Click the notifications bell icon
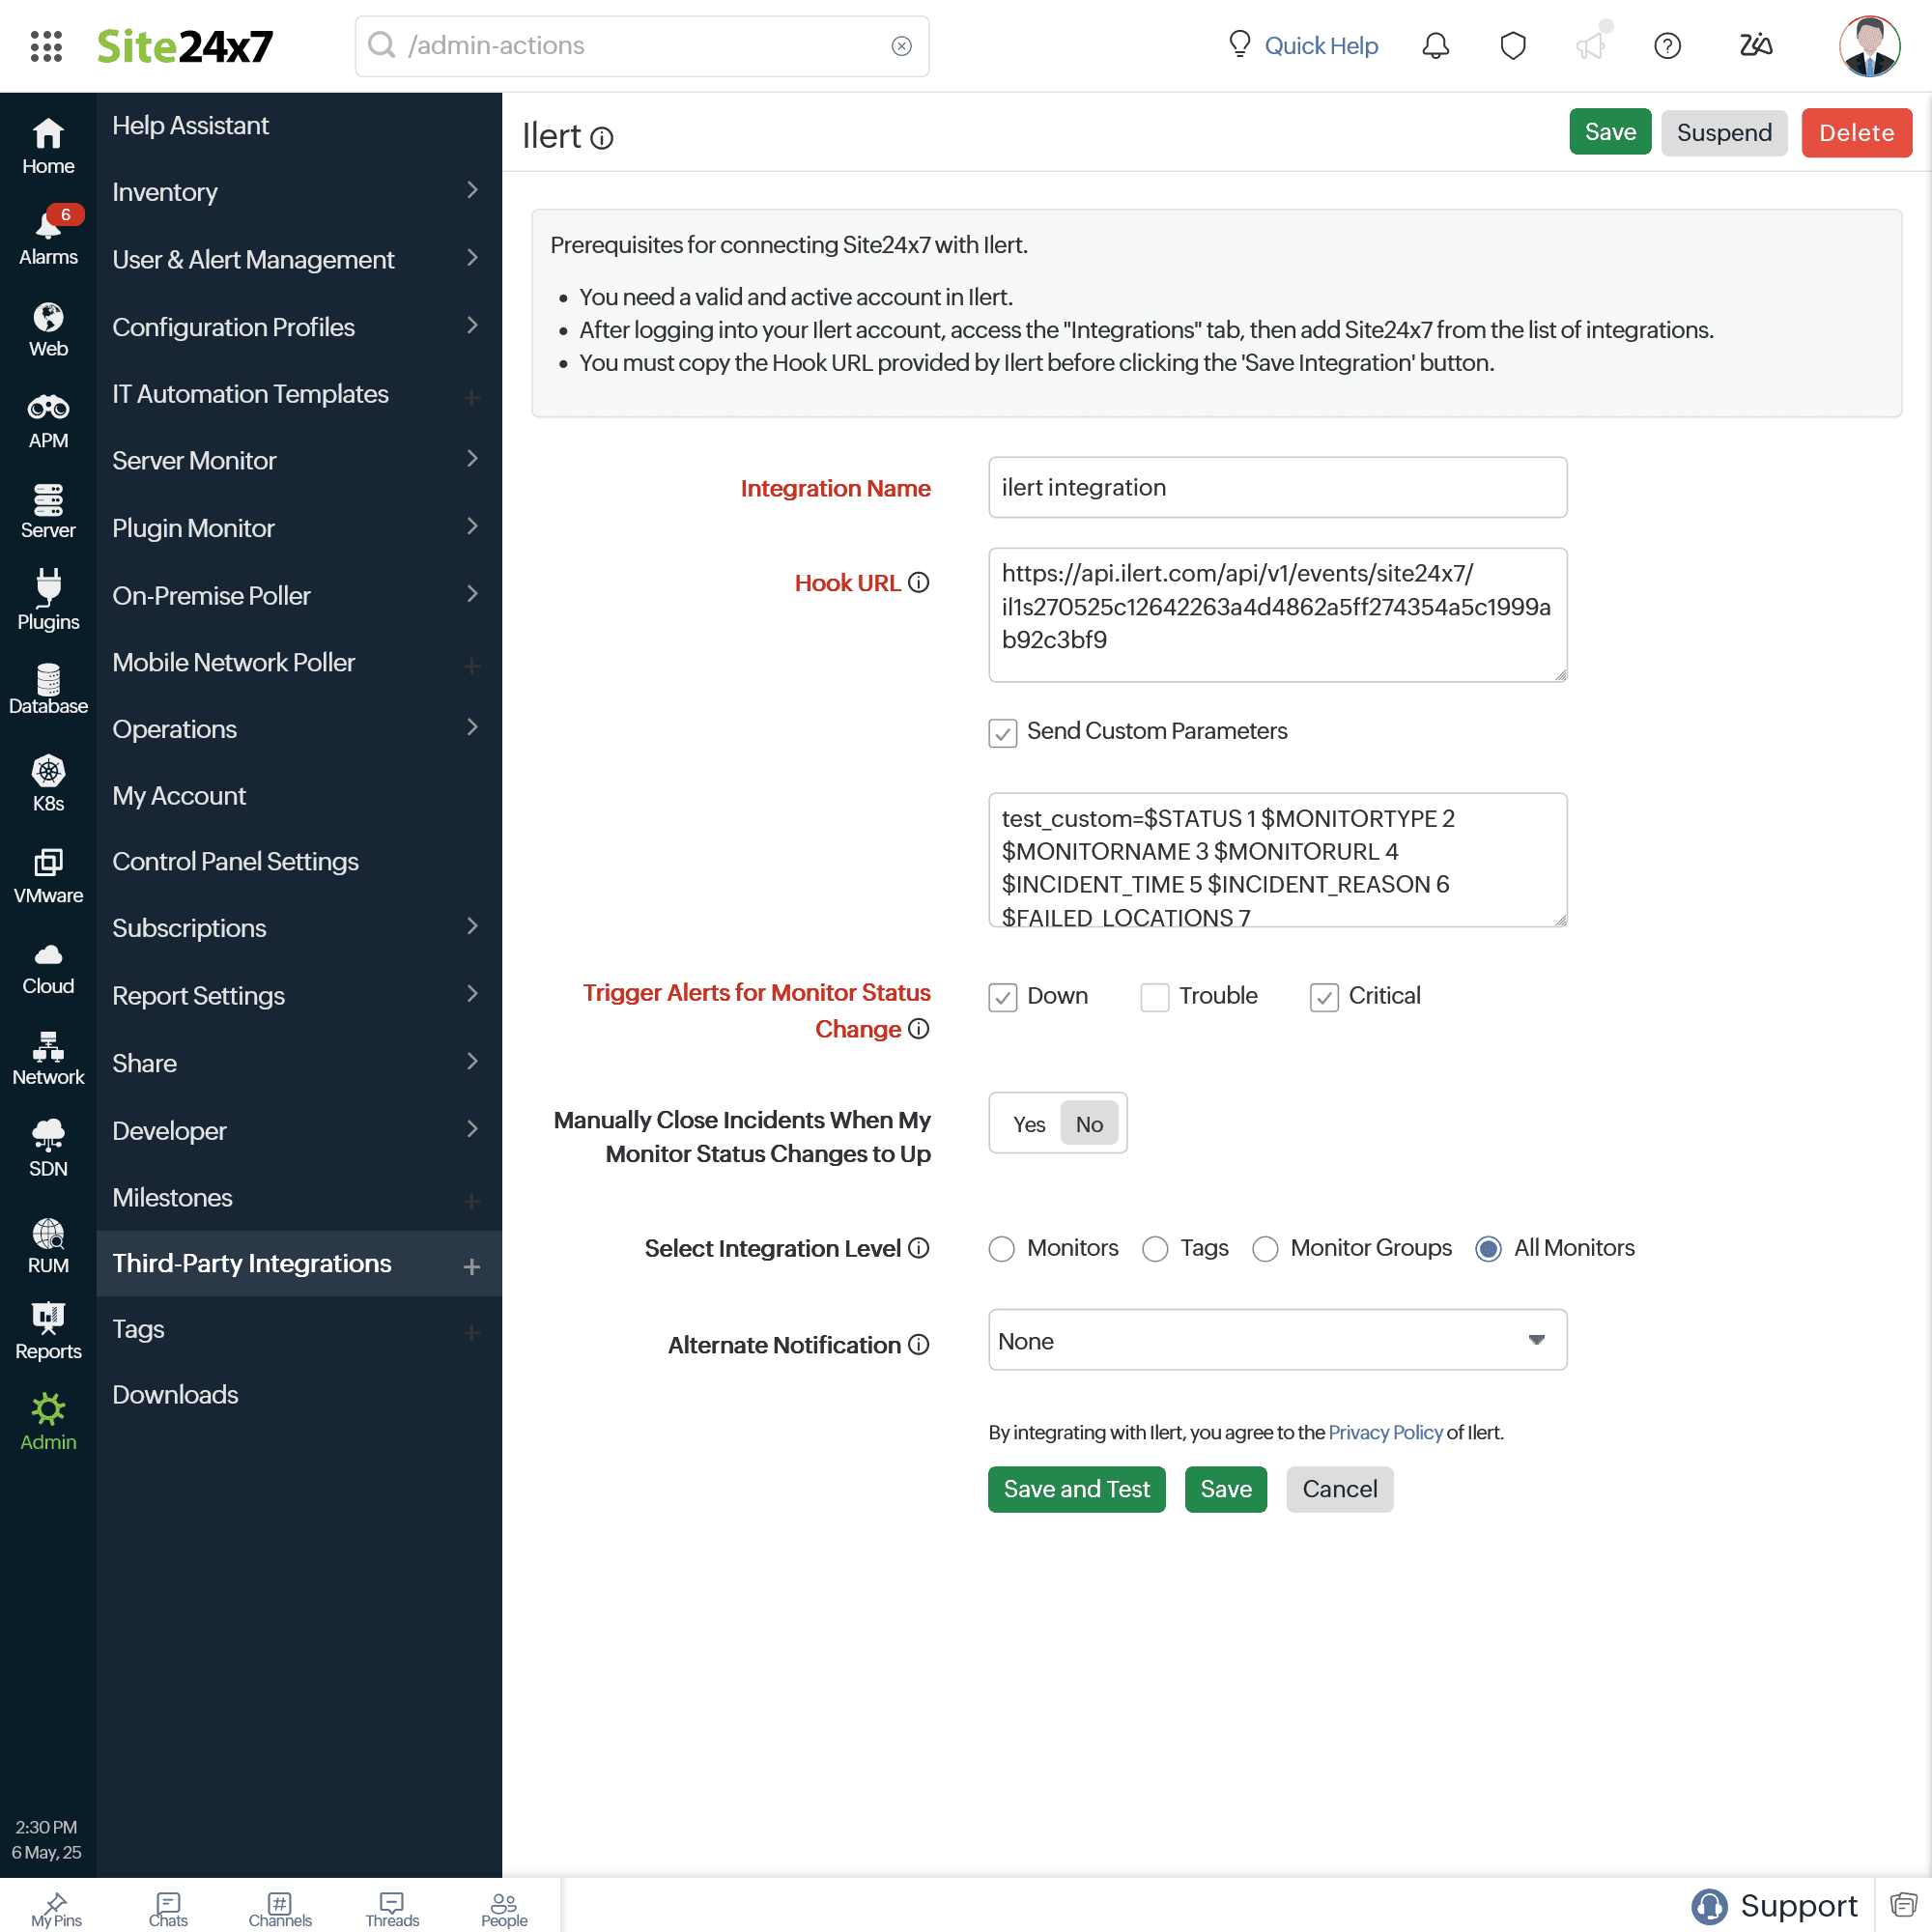Viewport: 1932px width, 1932px height. click(x=1435, y=46)
